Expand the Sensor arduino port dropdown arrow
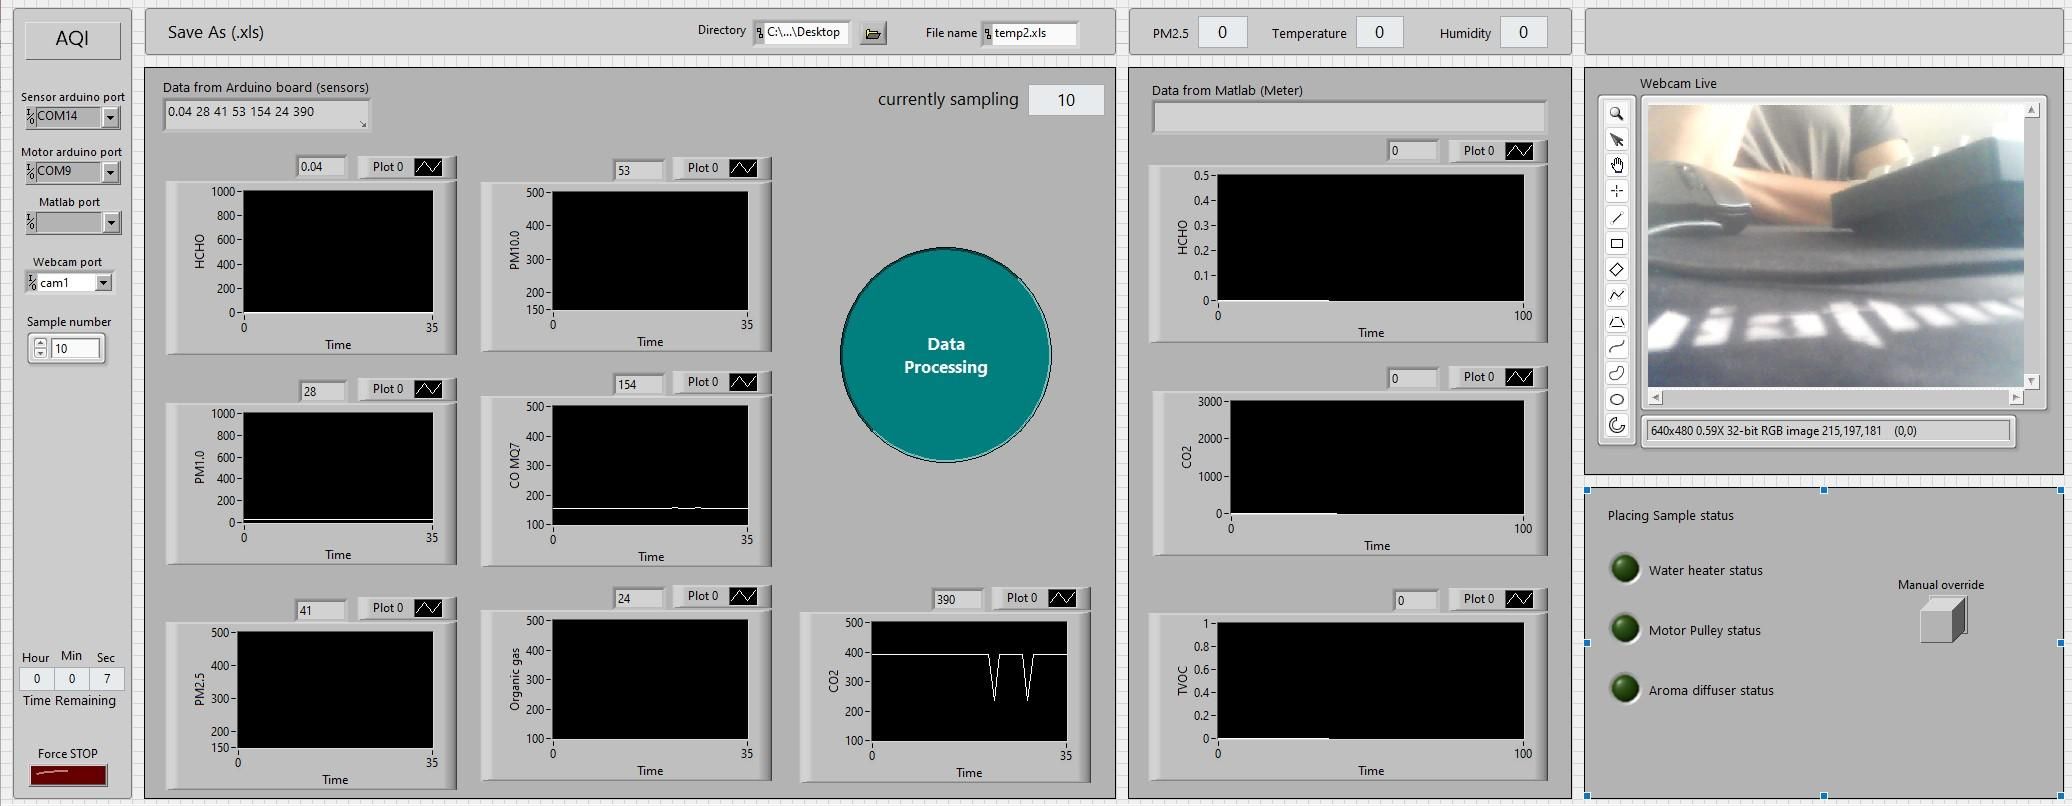The width and height of the screenshot is (2072, 806). point(110,117)
